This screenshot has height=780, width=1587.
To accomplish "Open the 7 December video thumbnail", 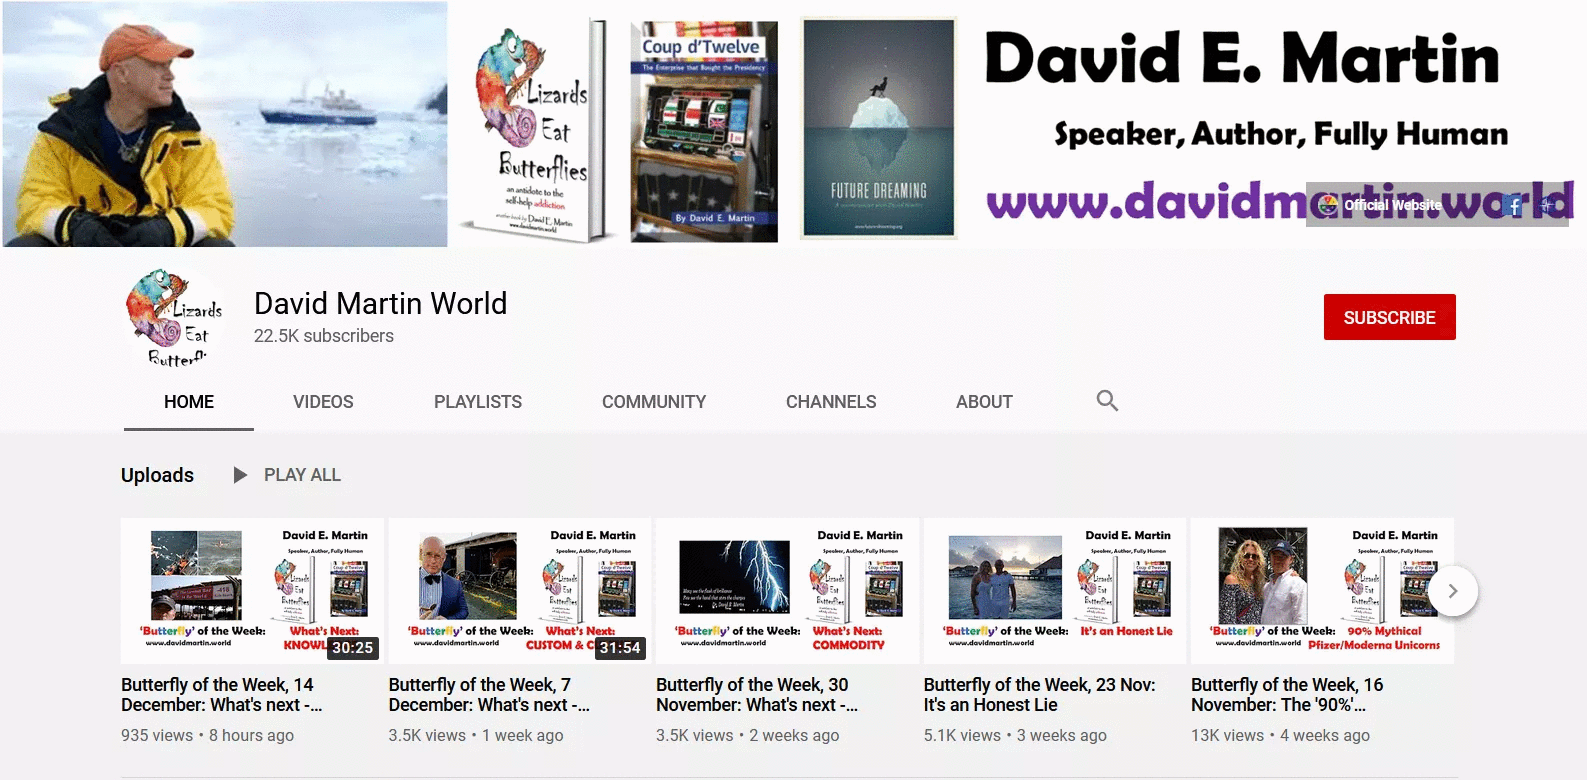I will (x=520, y=591).
